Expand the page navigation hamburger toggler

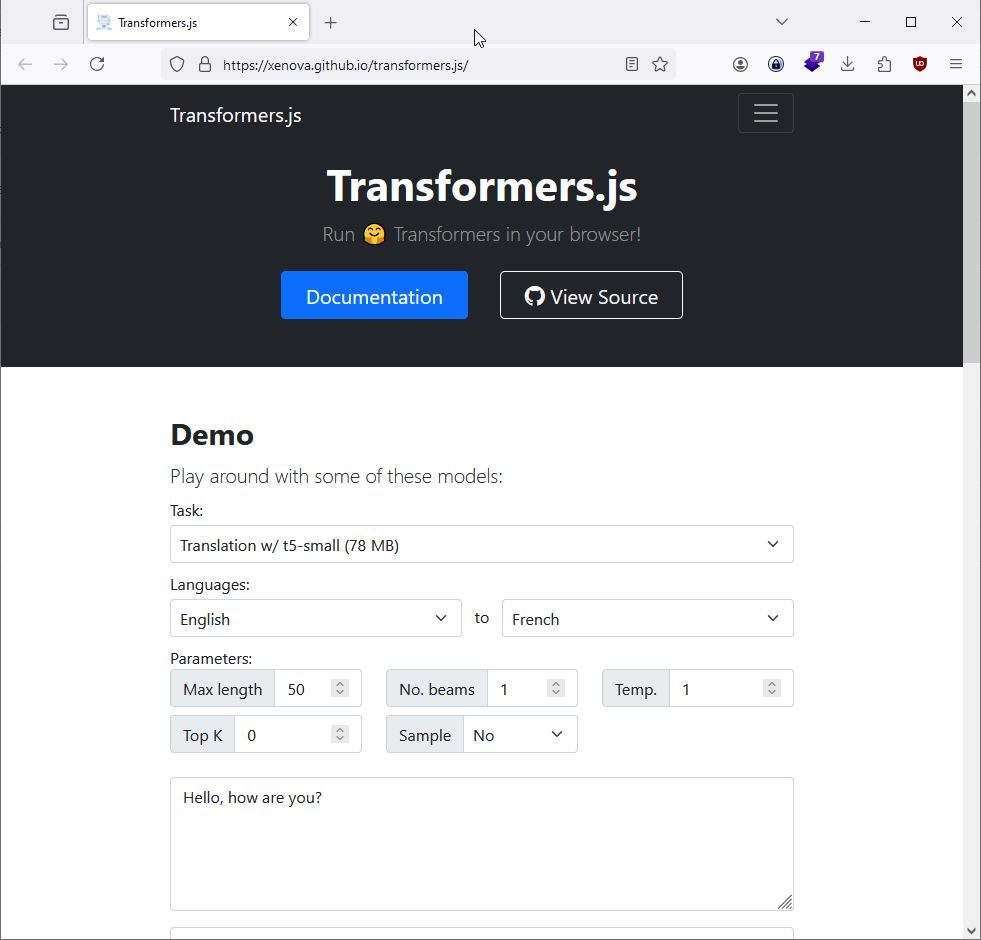click(x=766, y=113)
